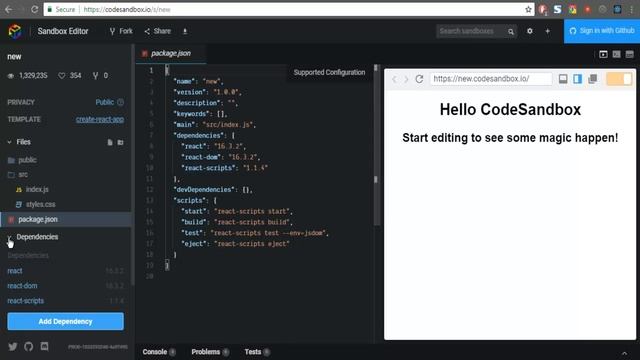Bookmark this page with star icon
The image size is (640, 360).
click(x=528, y=9)
